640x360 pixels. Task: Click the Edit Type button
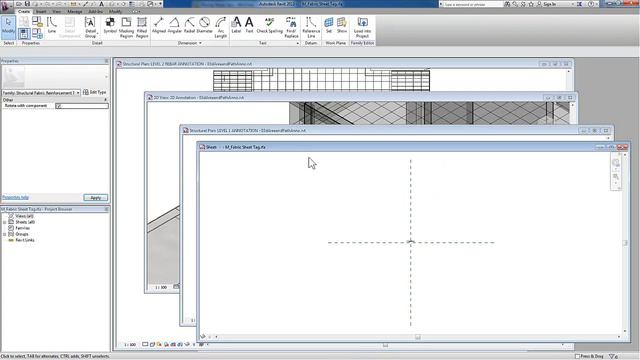[x=95, y=93]
